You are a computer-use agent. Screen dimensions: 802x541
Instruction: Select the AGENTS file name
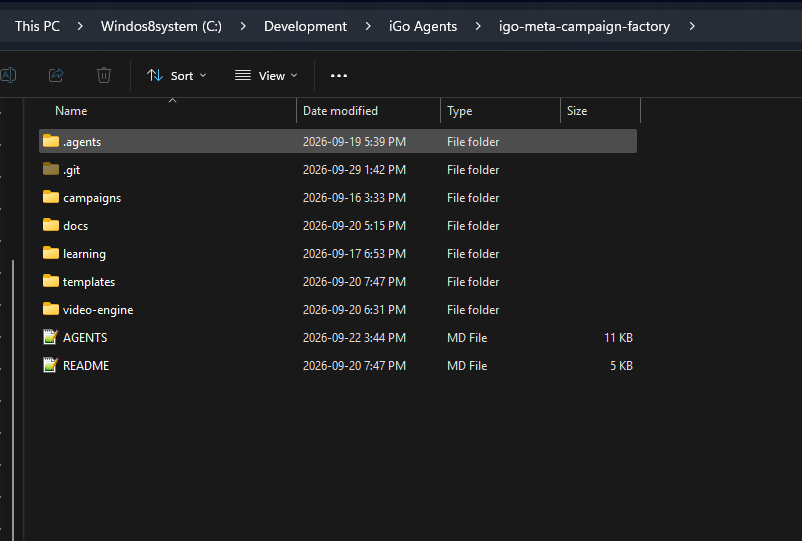[x=85, y=338]
